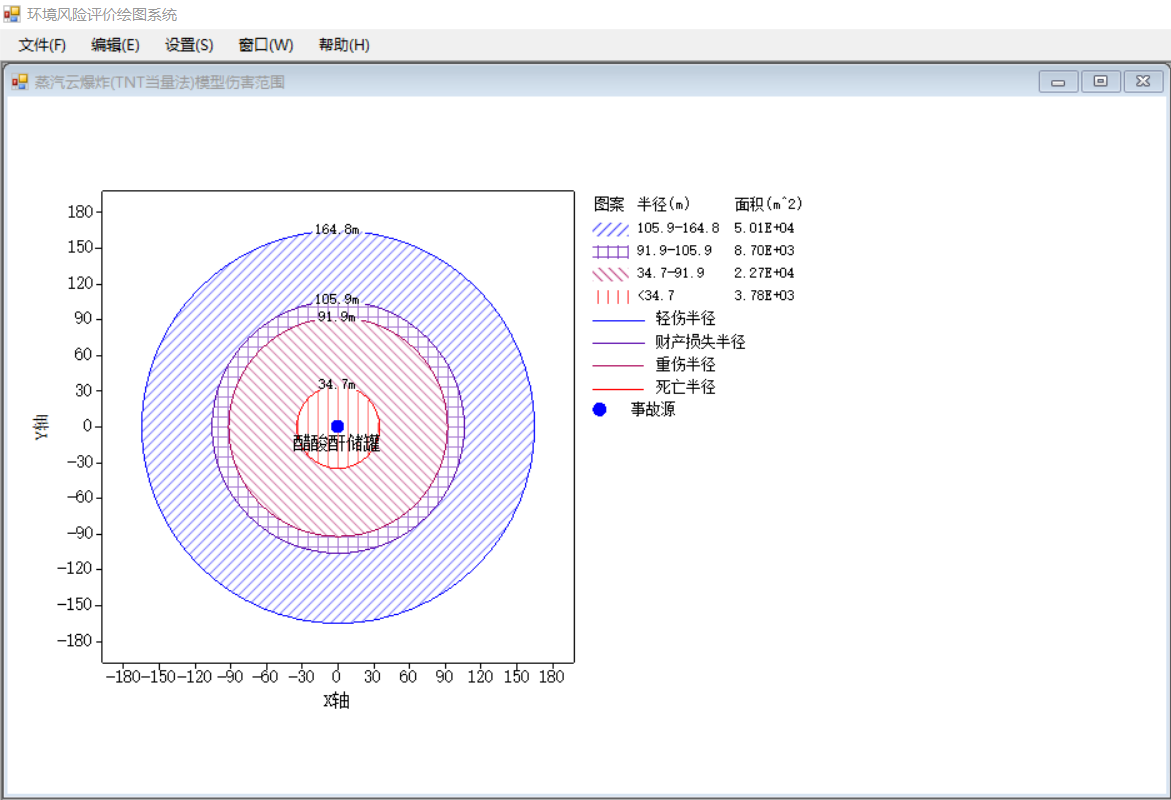
Task: Click the 面积(m^2) legend header
Action: [768, 204]
